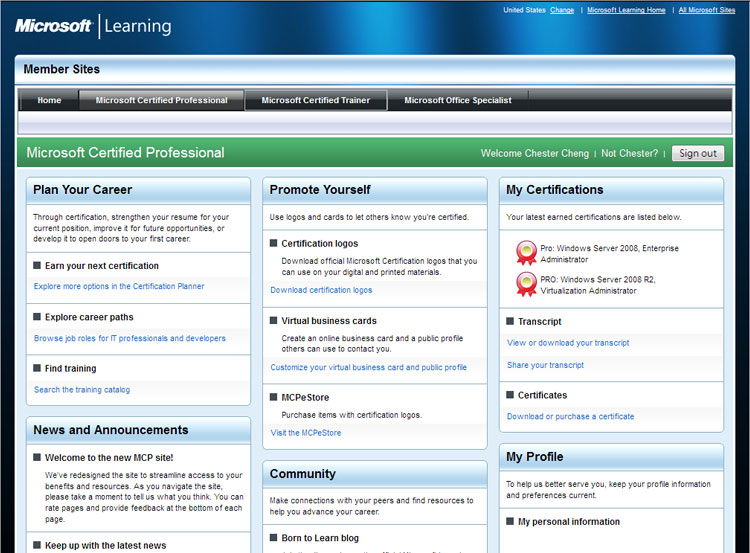Click the Not Chester? link
The image size is (750, 553).
click(x=629, y=154)
